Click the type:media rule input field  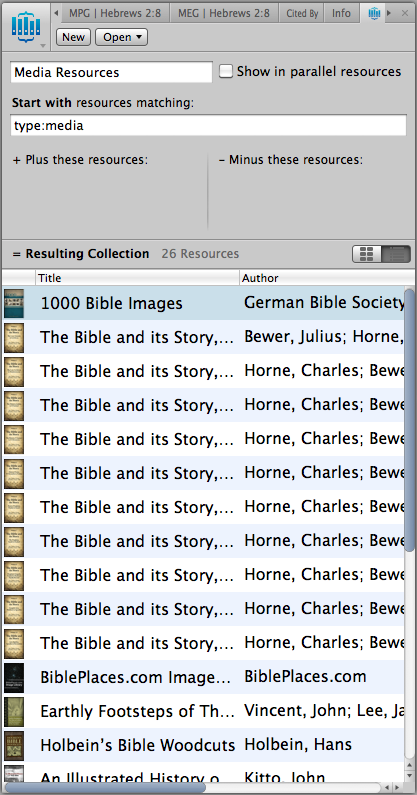208,126
